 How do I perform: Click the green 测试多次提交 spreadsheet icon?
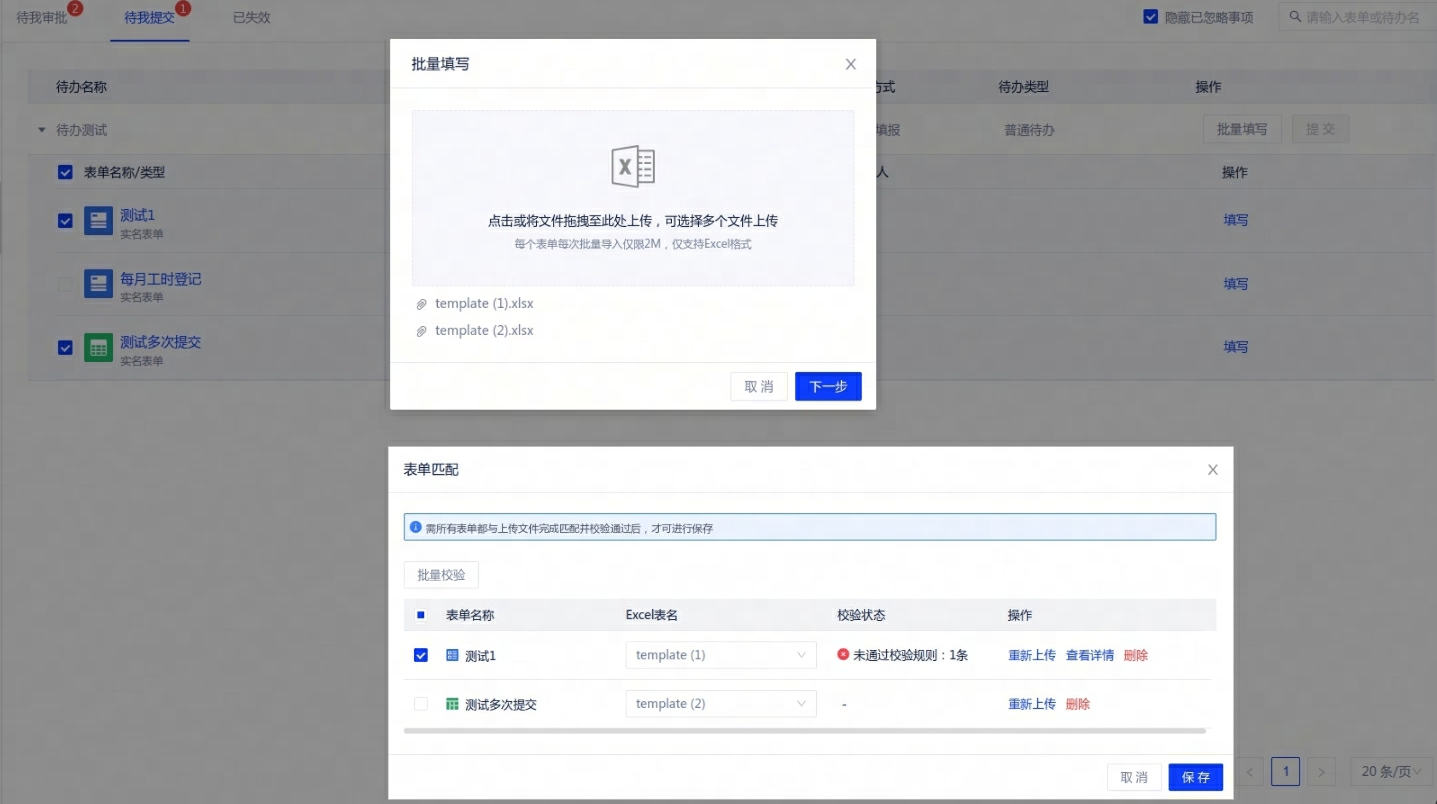[98, 347]
